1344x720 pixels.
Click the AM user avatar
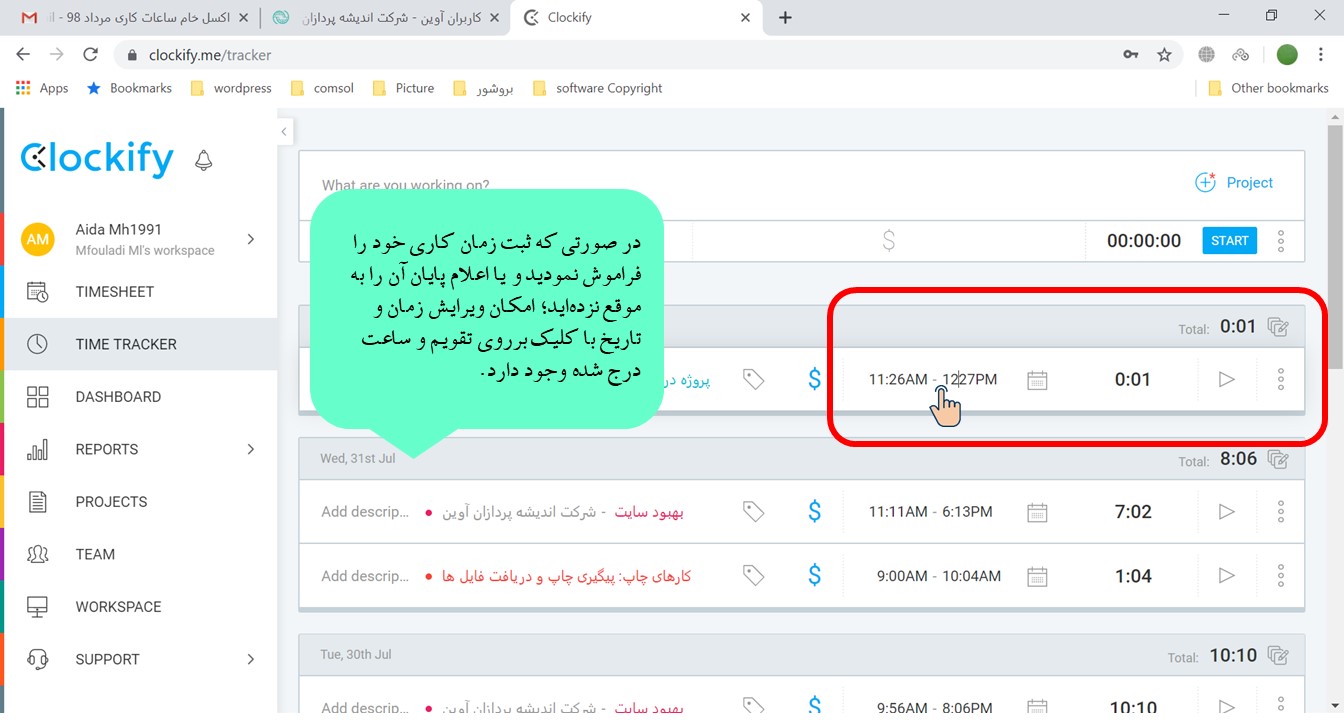coord(38,239)
